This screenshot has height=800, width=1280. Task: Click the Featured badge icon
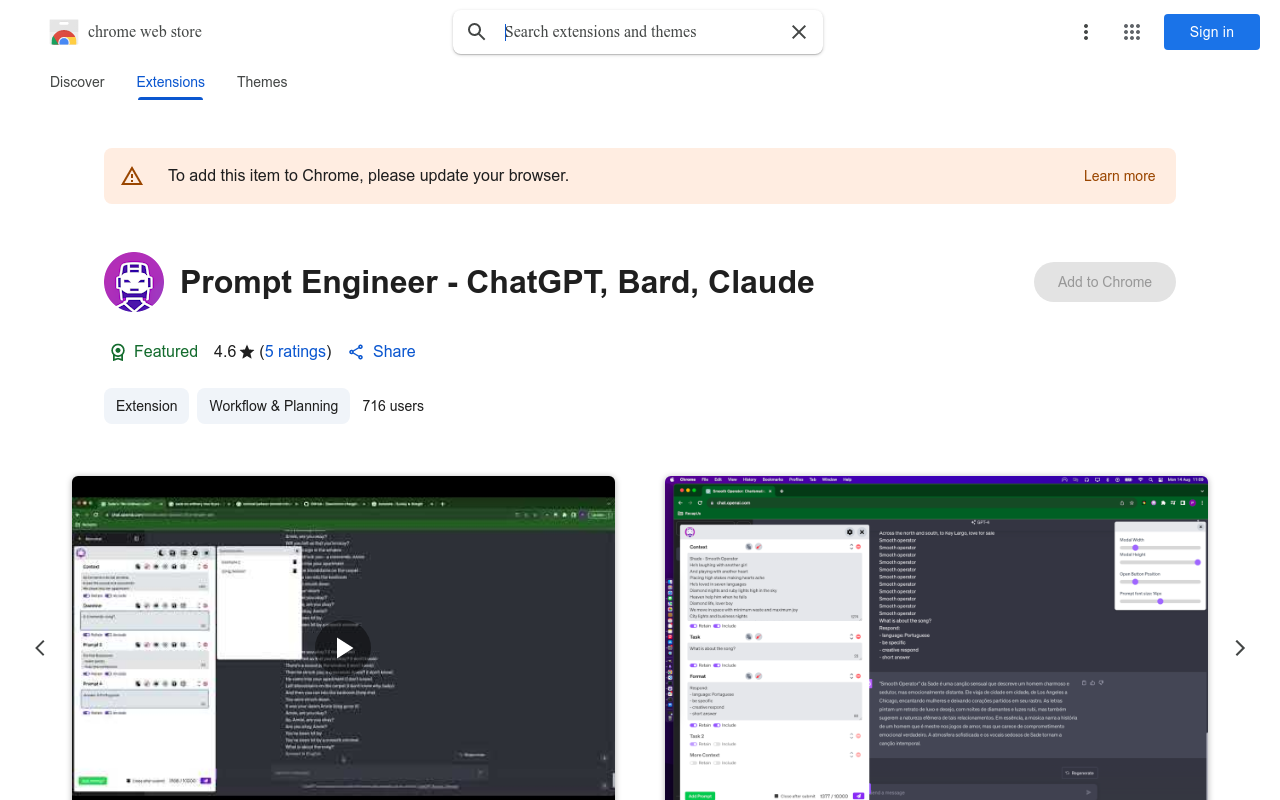117,352
